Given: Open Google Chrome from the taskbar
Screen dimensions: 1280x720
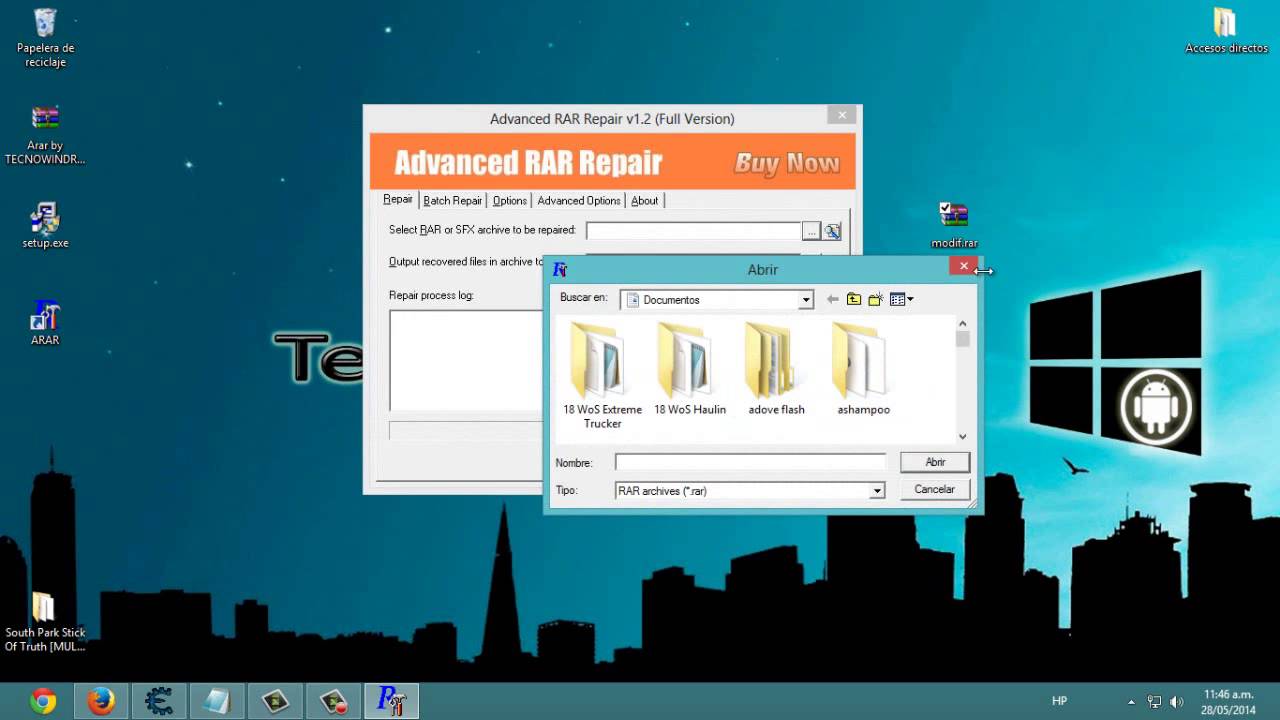Looking at the screenshot, I should [x=43, y=702].
